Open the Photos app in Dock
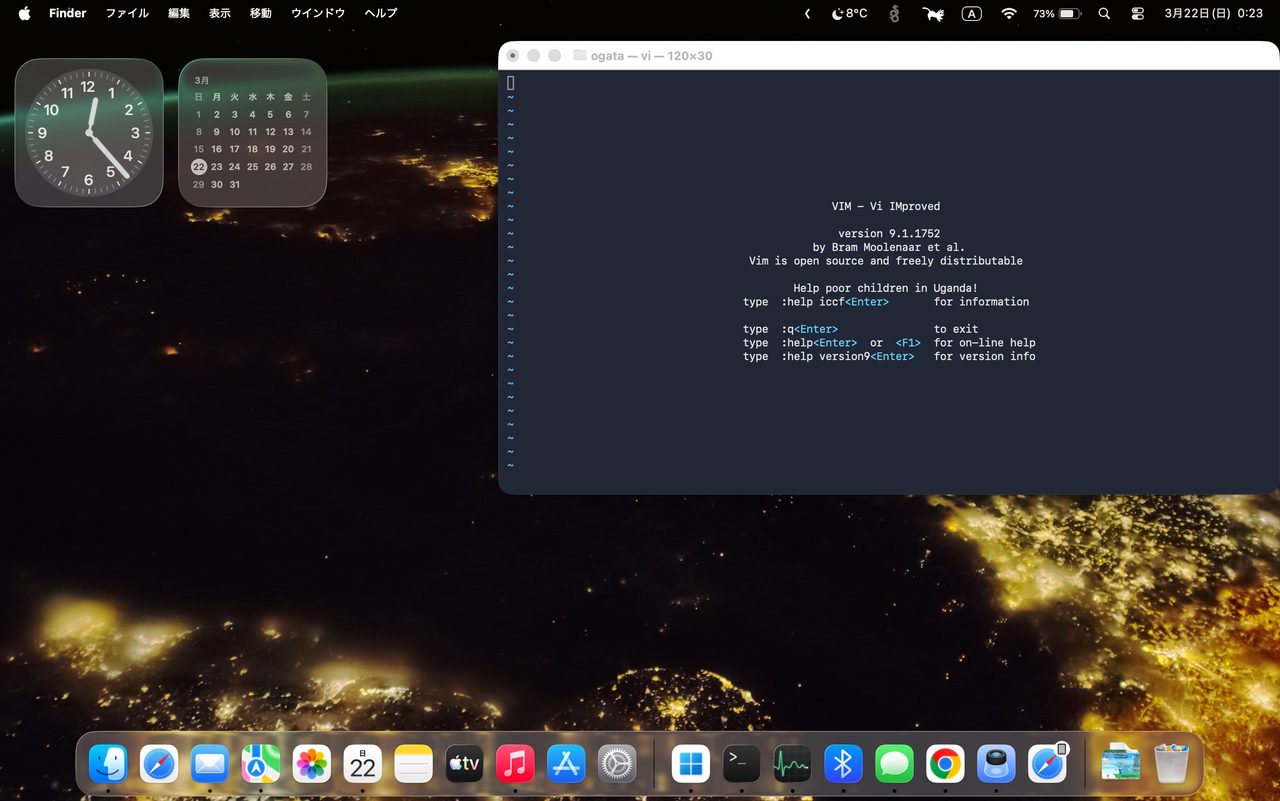This screenshot has width=1280, height=801. (312, 765)
